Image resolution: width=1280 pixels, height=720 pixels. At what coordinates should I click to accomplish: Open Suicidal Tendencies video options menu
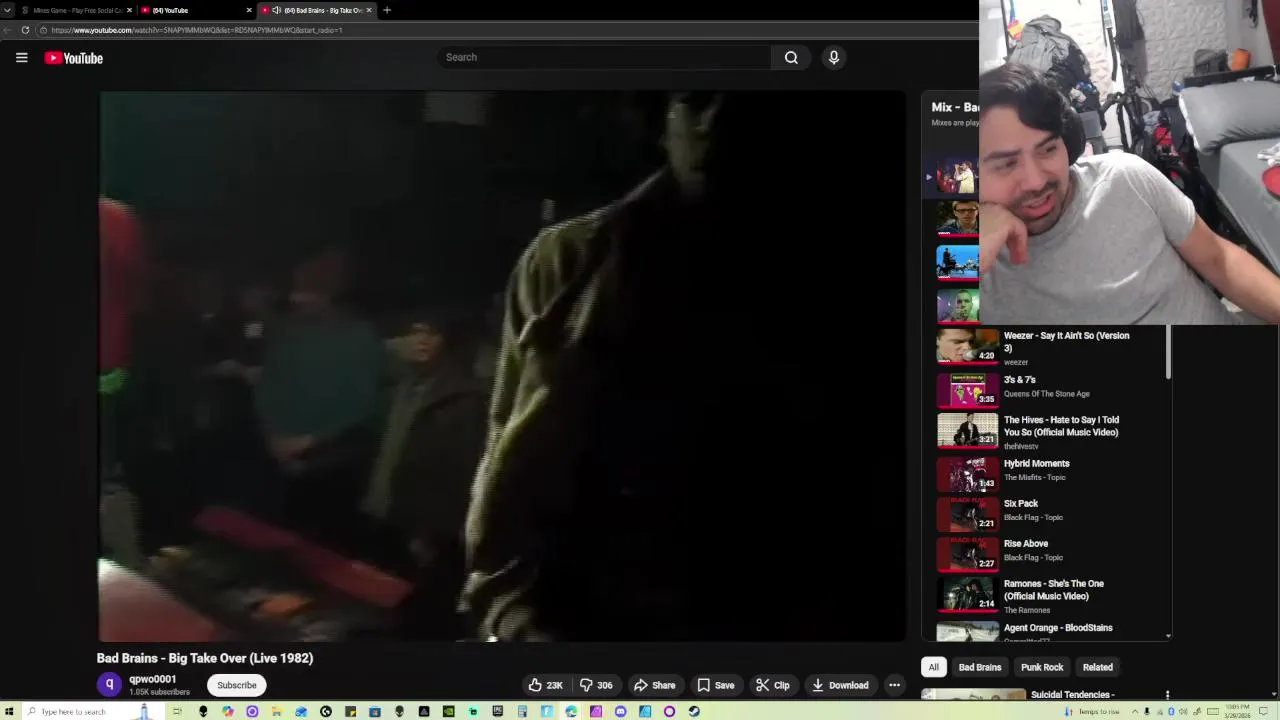point(1167,694)
